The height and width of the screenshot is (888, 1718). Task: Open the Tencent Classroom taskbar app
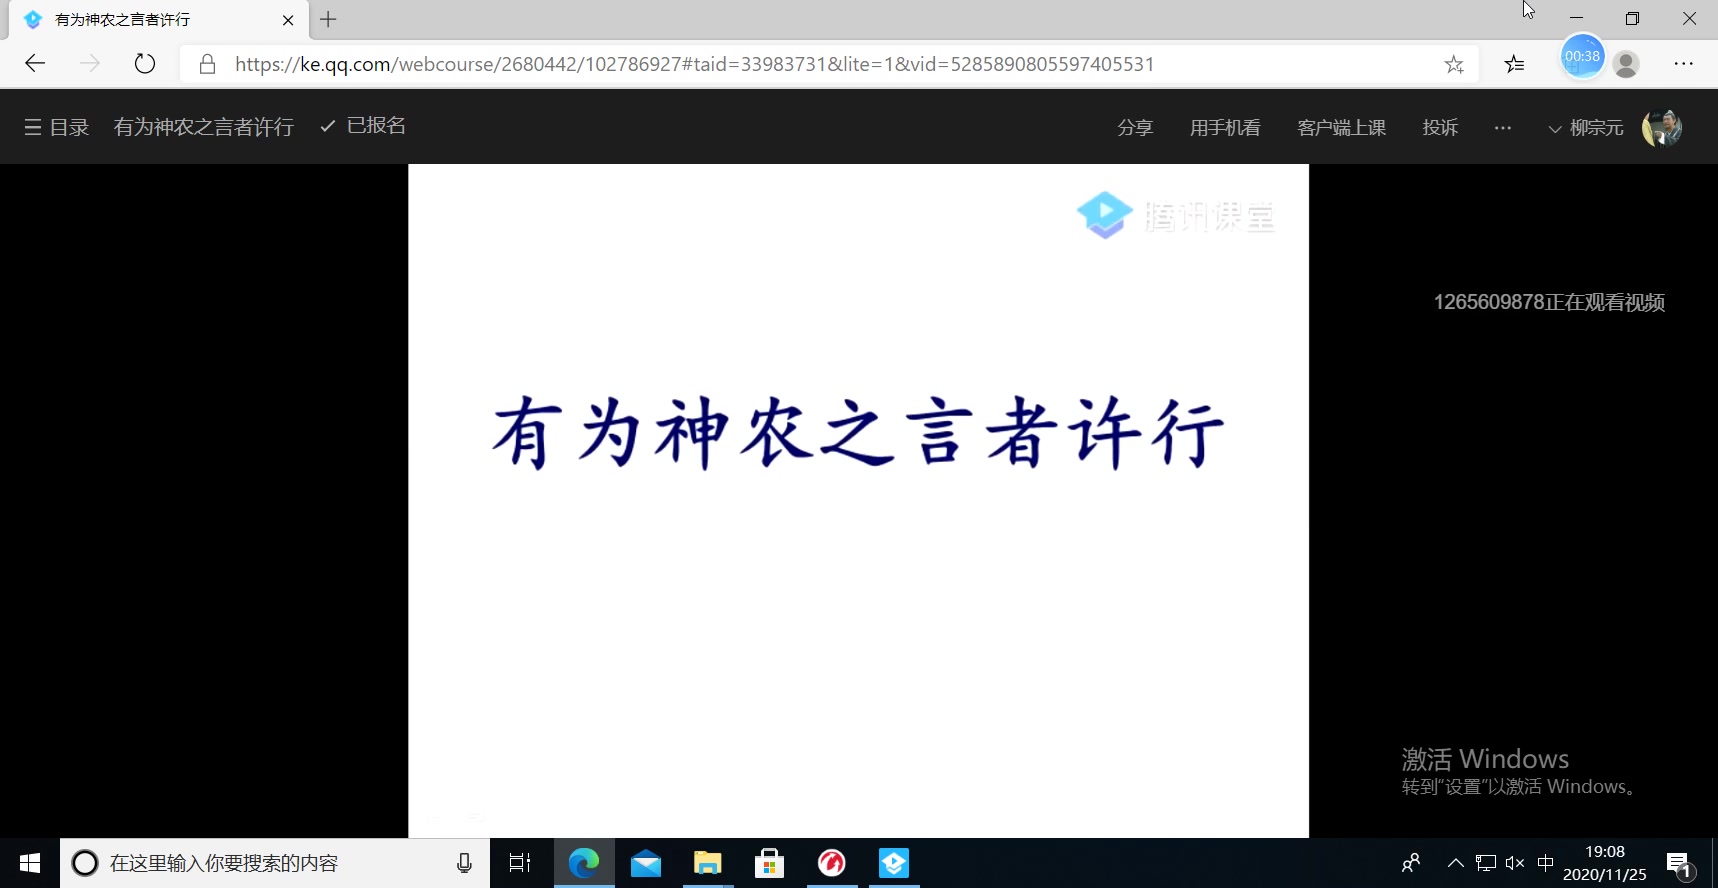click(894, 863)
